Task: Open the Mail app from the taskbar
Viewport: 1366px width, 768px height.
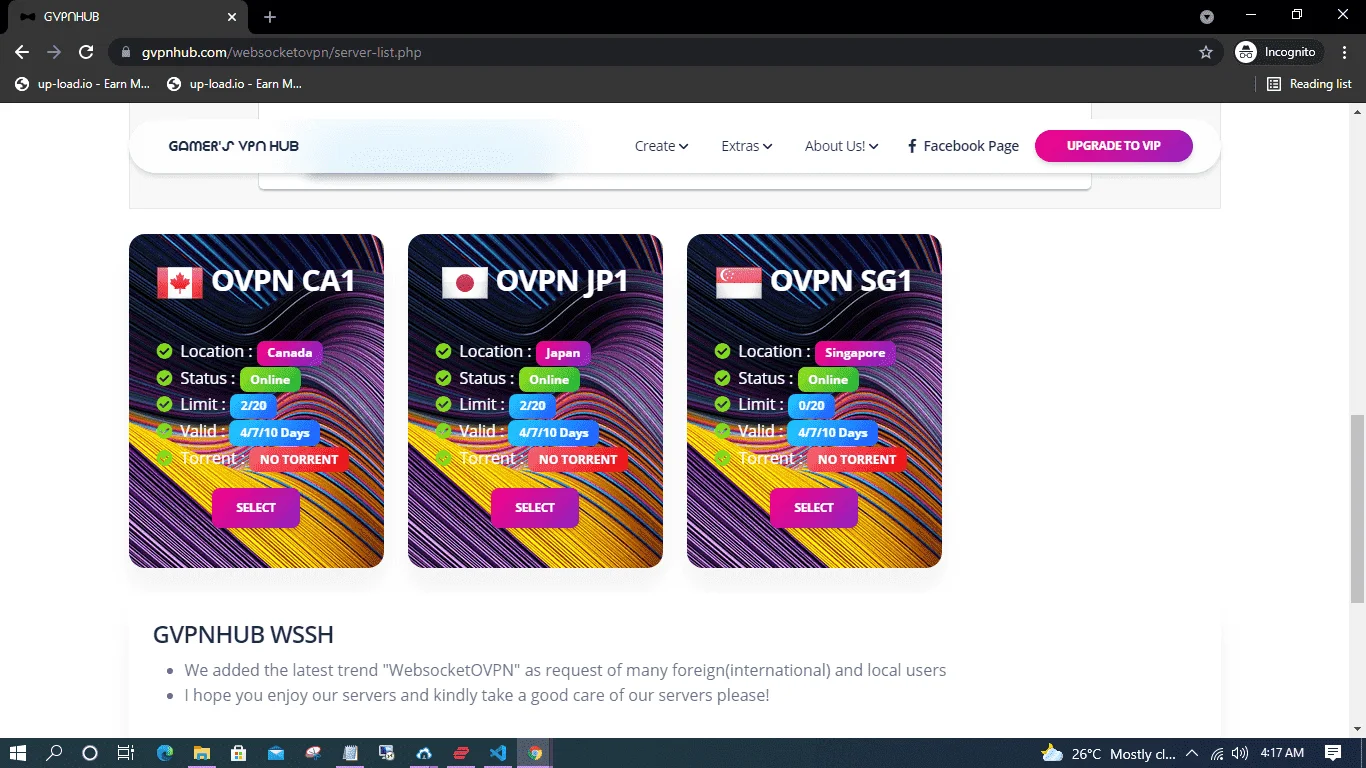Action: 276,753
